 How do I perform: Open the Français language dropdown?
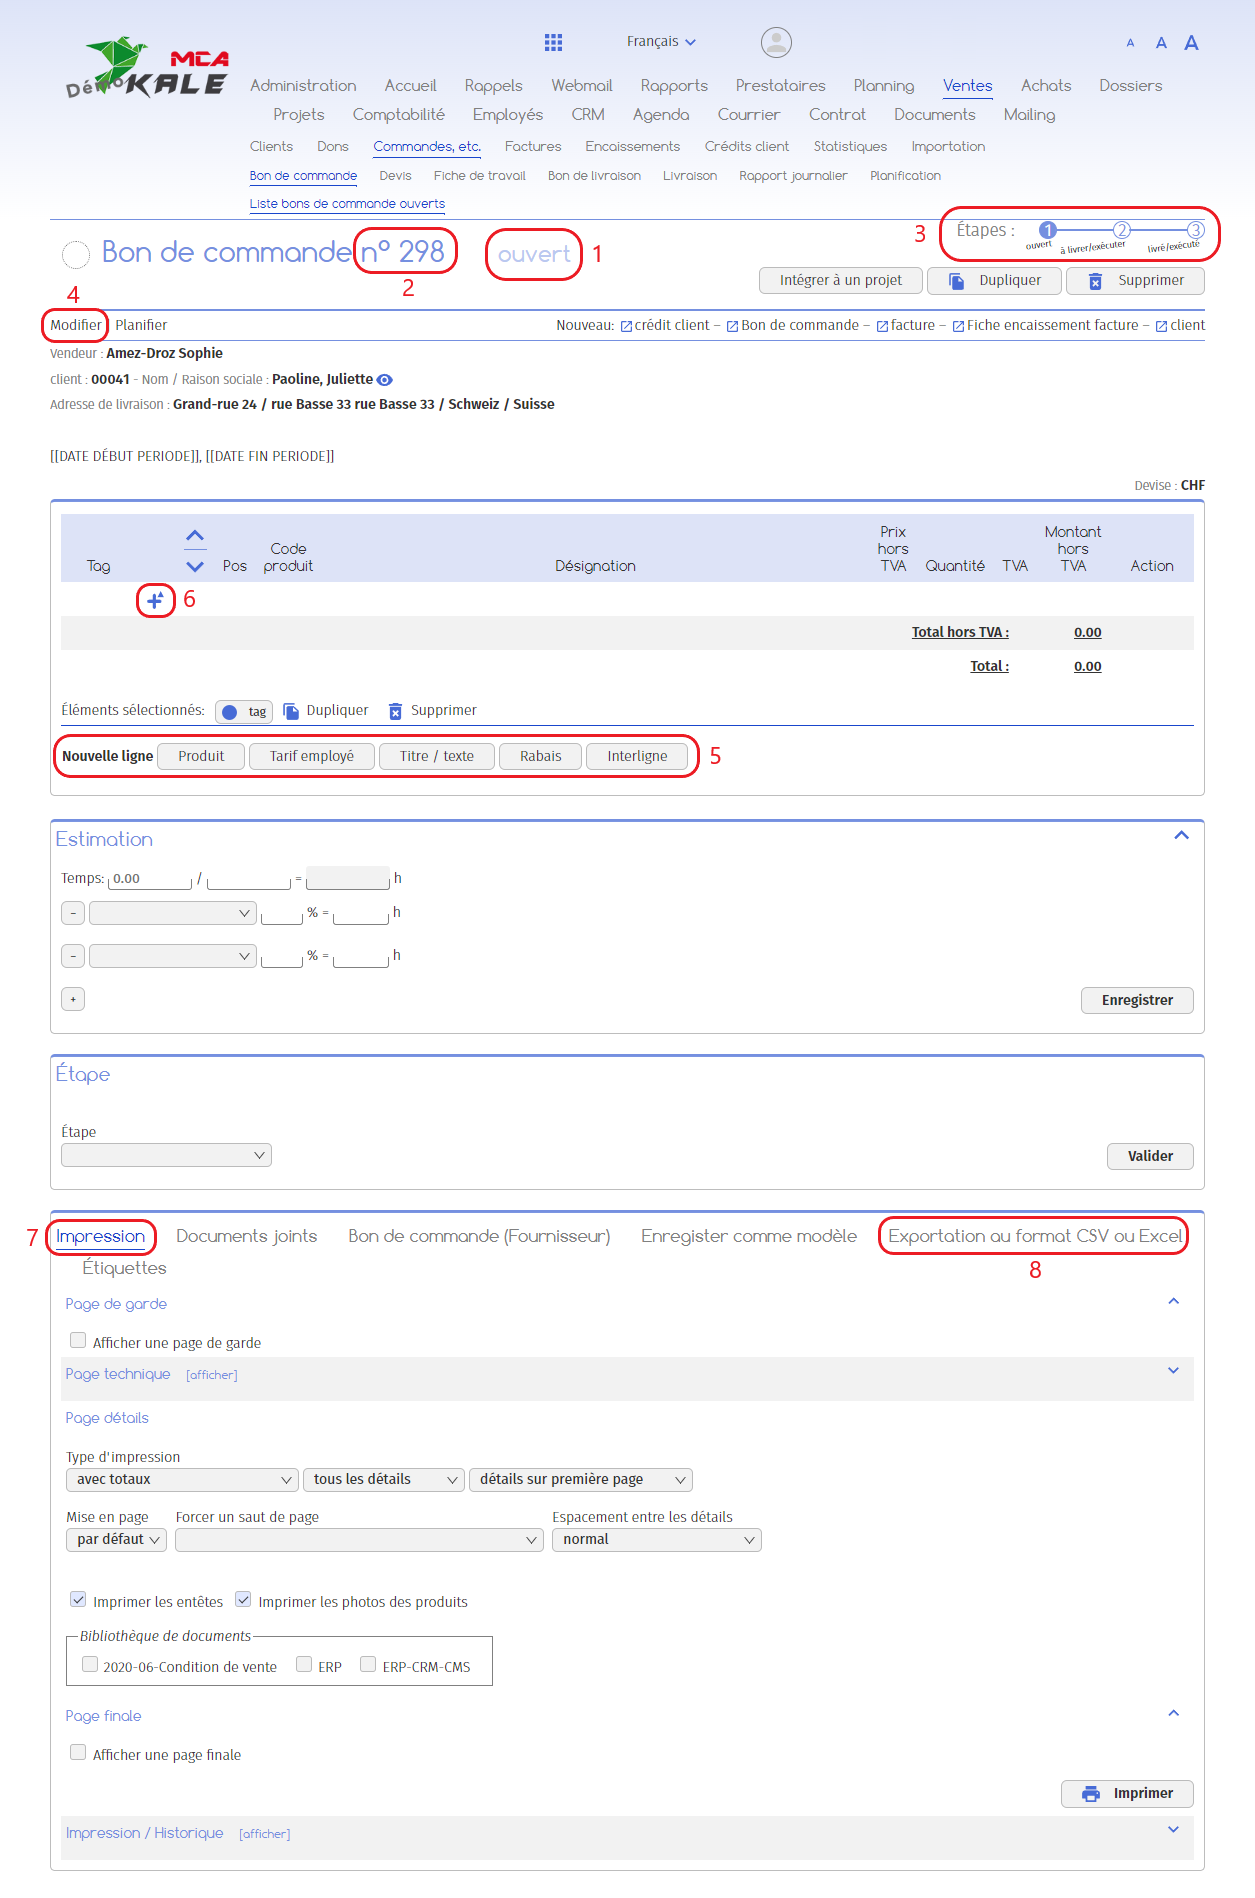pos(660,42)
